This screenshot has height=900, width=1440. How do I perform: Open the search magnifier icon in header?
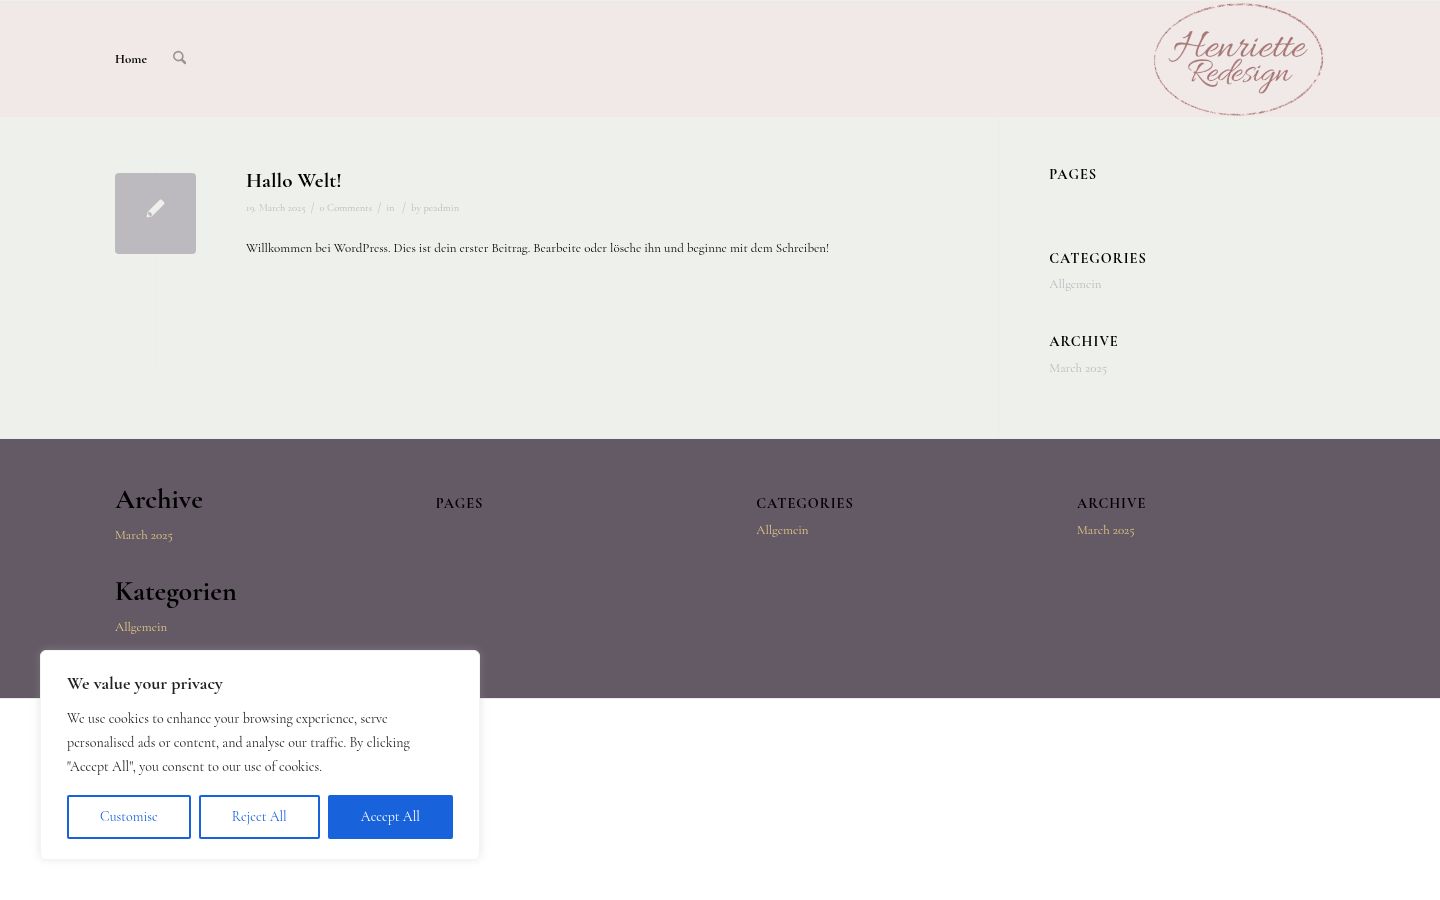179,58
